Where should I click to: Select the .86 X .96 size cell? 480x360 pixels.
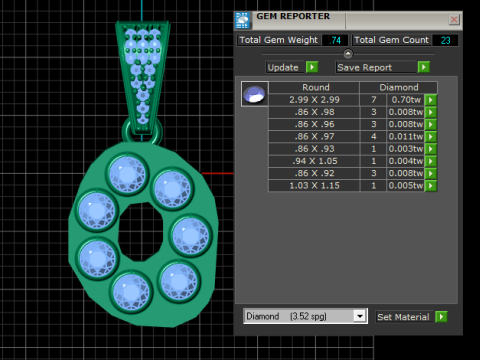[314, 124]
